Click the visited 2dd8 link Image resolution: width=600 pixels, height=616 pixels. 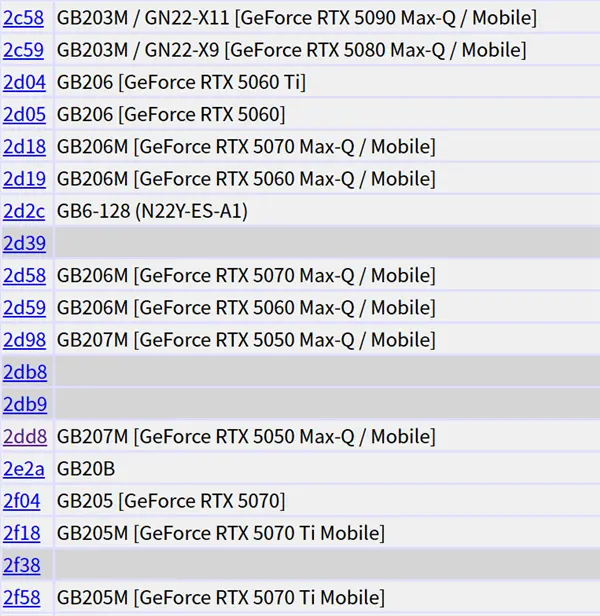tap(25, 437)
